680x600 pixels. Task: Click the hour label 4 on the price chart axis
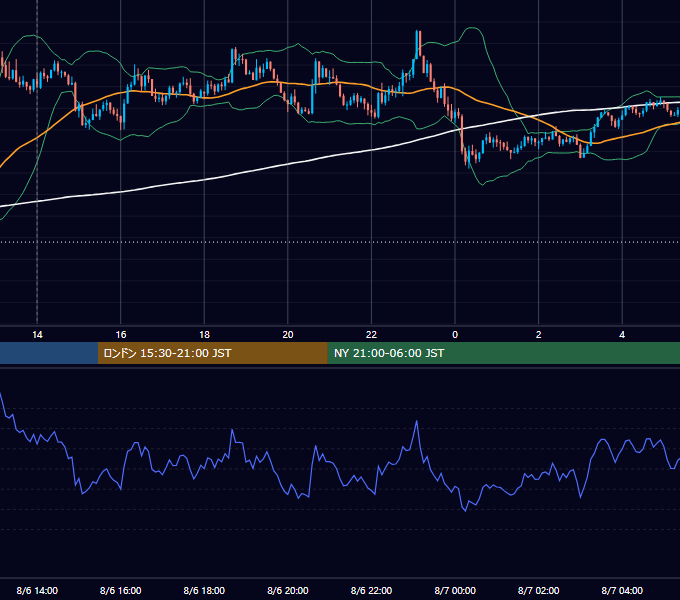point(622,335)
